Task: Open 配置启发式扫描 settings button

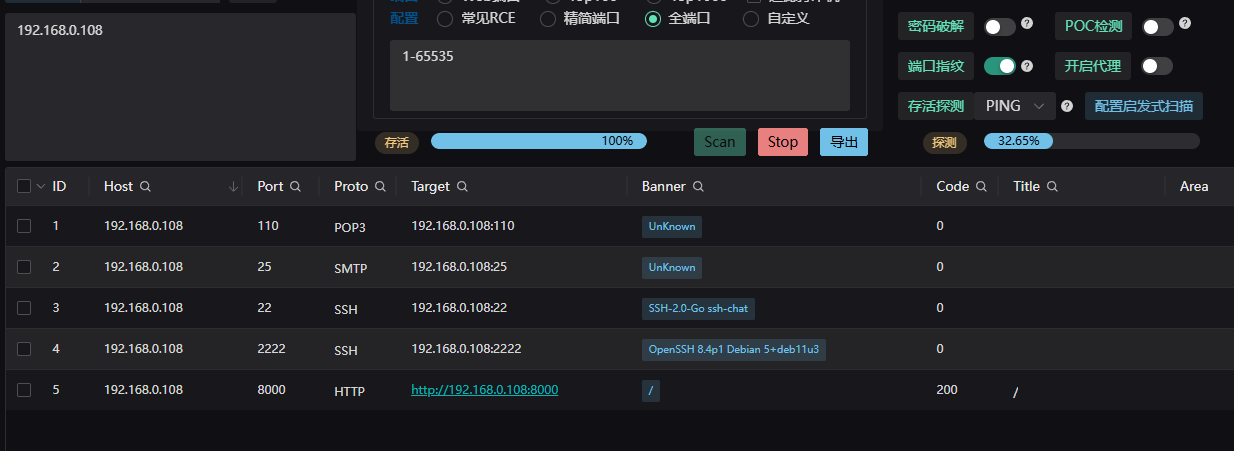Action: 1144,105
